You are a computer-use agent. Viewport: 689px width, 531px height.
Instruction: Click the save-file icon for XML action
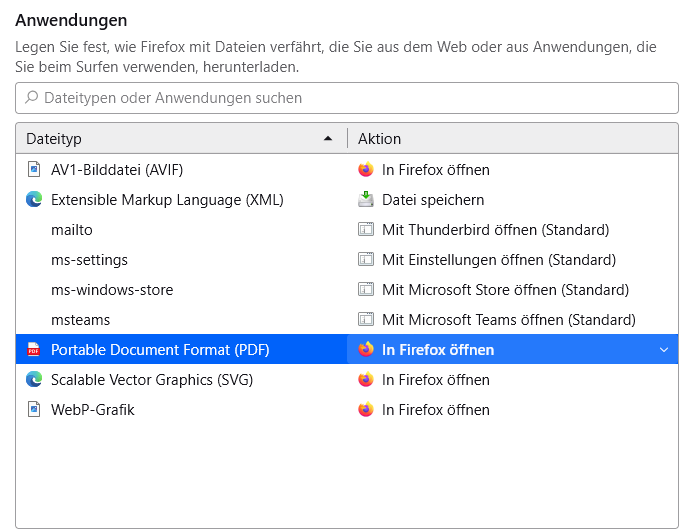(x=365, y=200)
